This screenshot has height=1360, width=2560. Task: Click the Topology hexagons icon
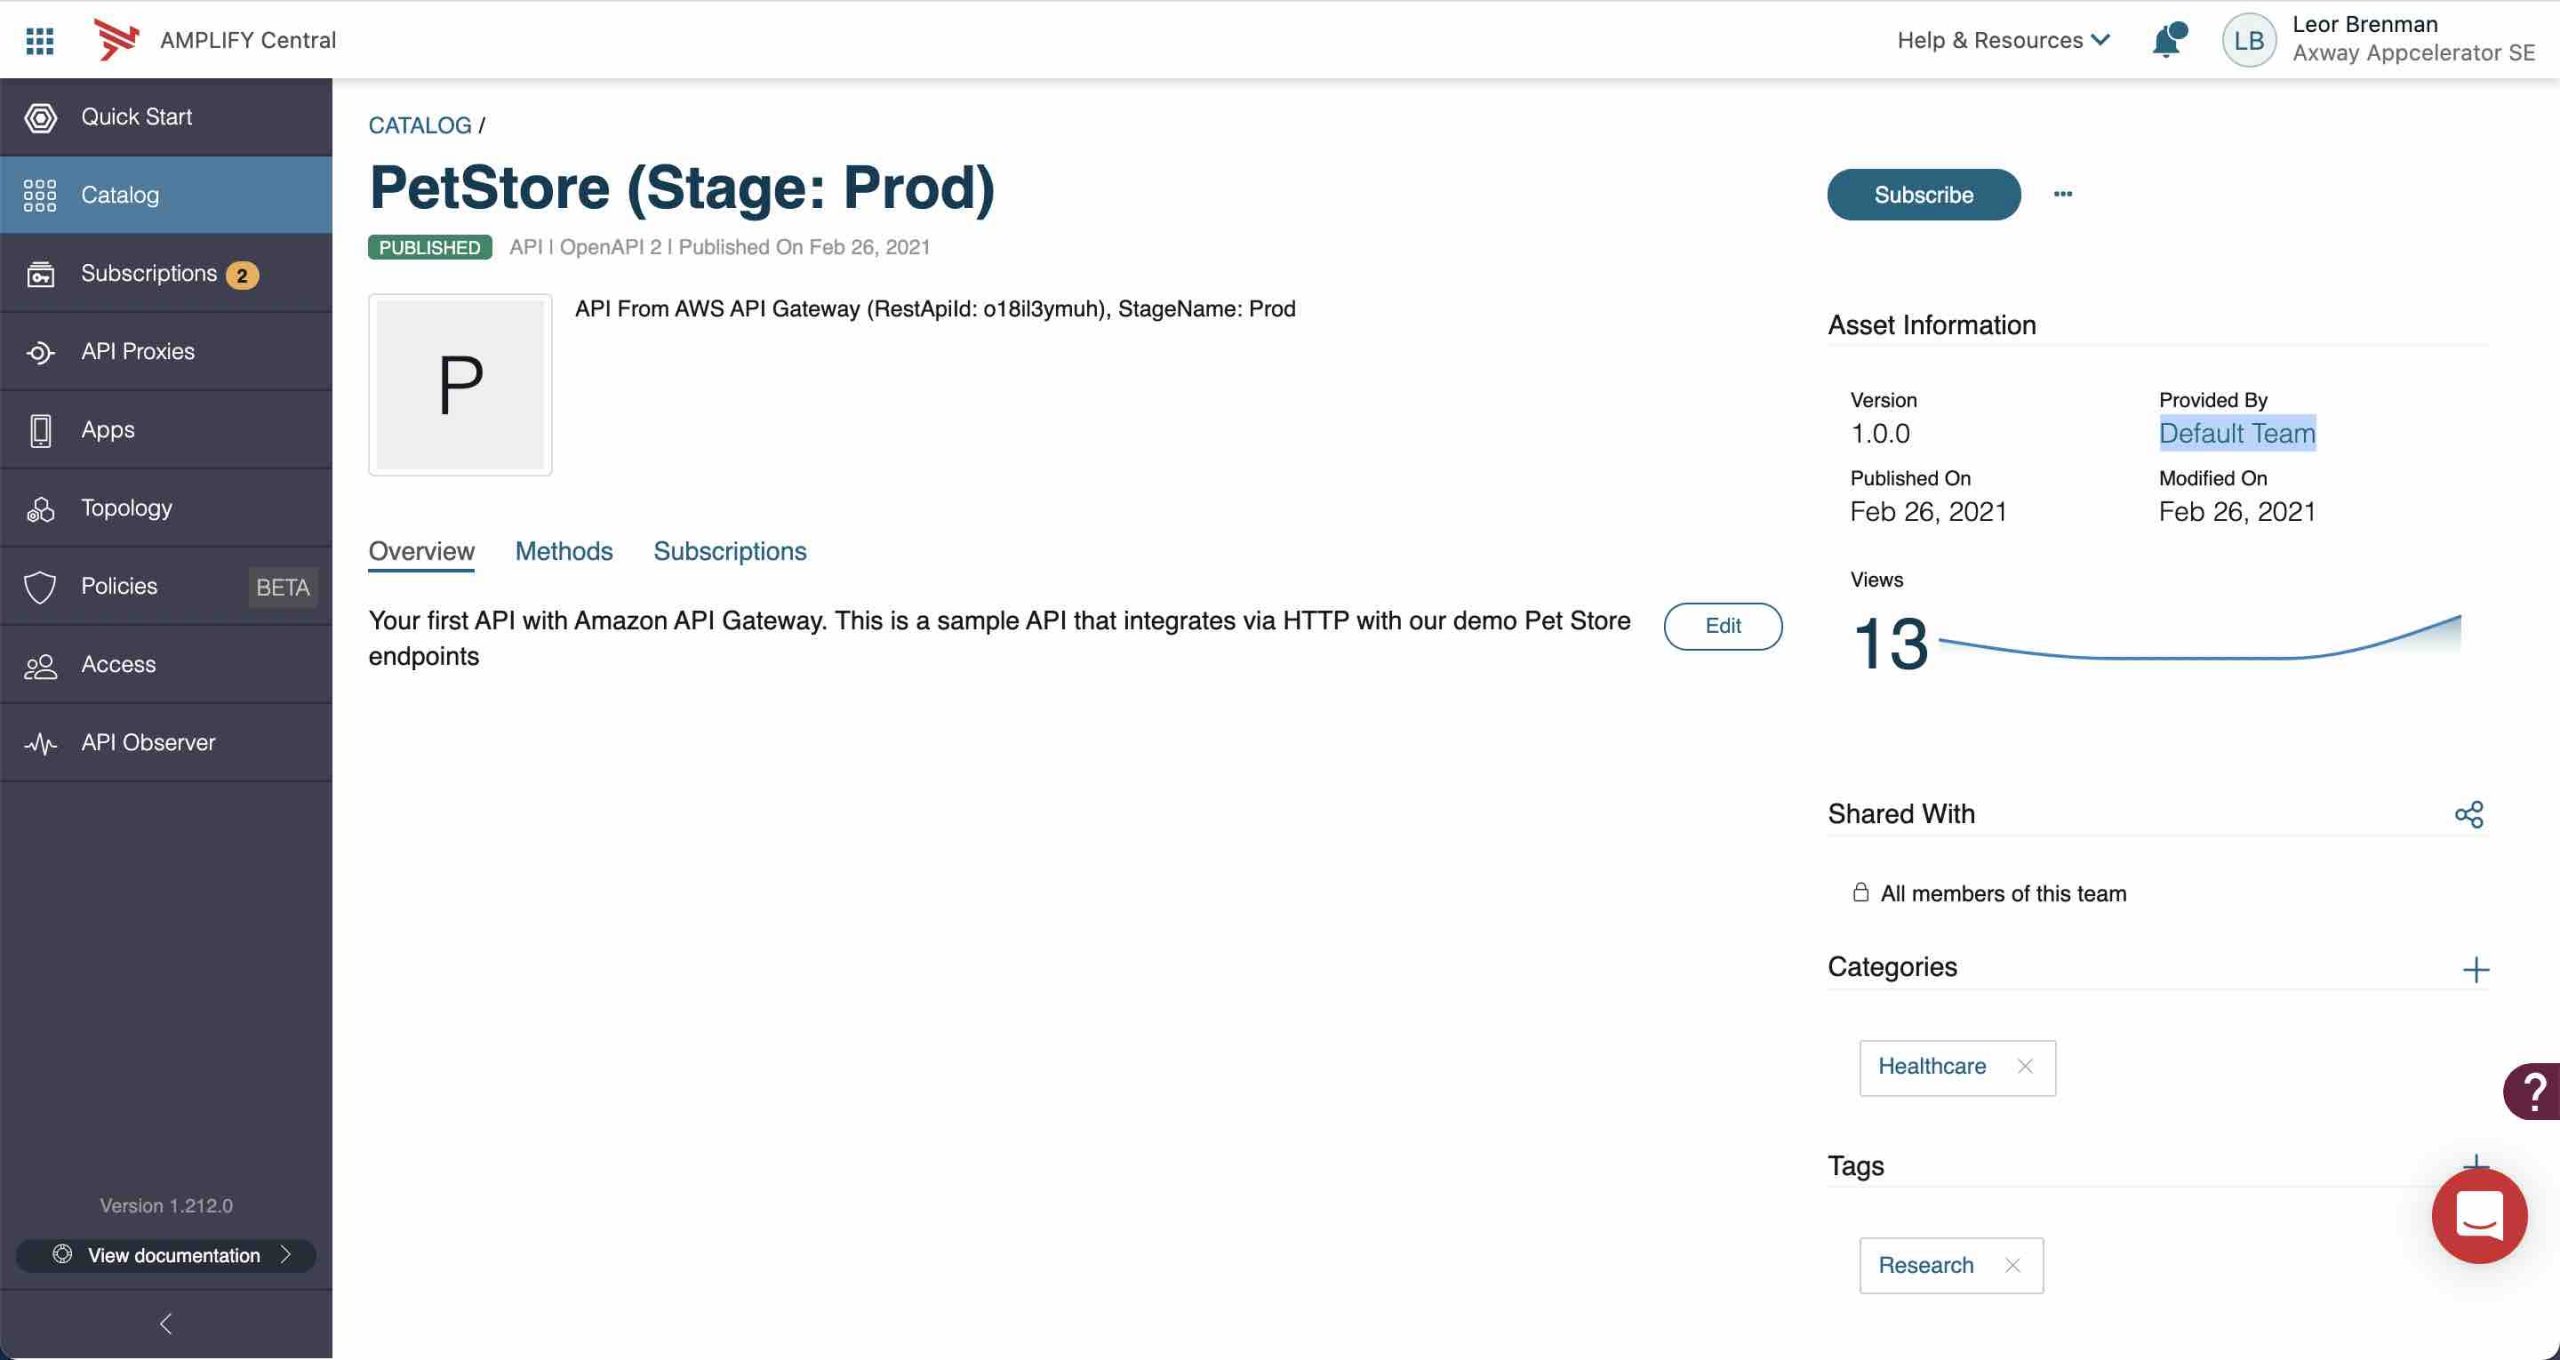(40, 509)
